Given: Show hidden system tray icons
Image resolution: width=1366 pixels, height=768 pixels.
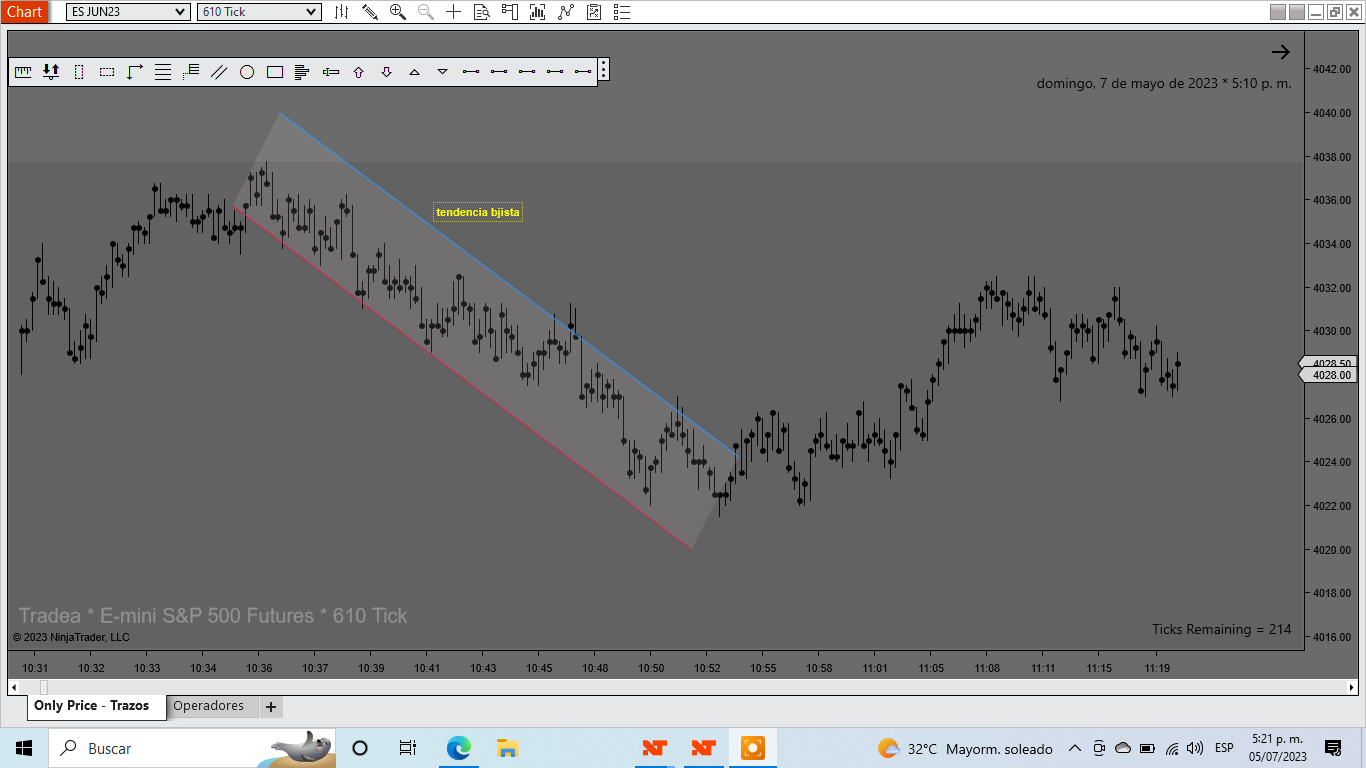Looking at the screenshot, I should (1075, 748).
